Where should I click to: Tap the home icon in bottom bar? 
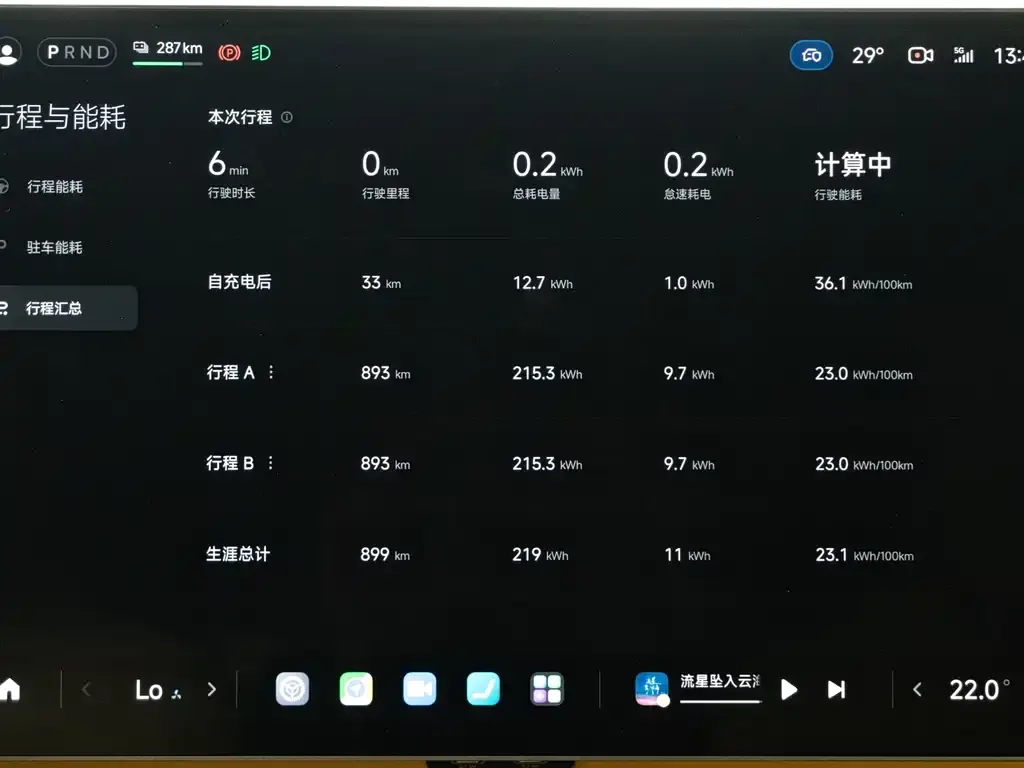coord(10,689)
